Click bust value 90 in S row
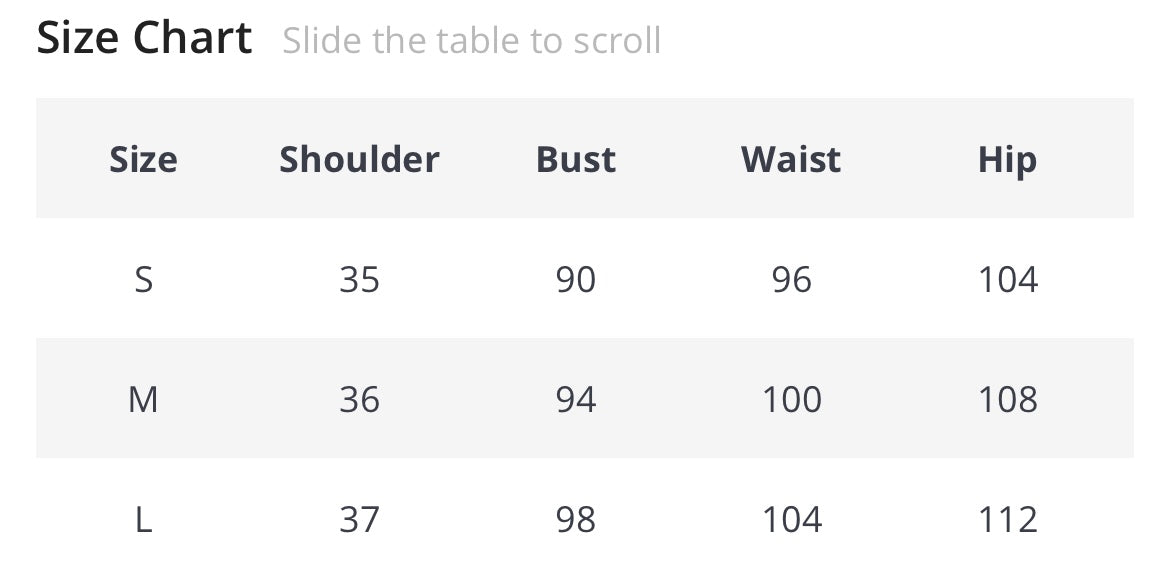 coord(576,279)
